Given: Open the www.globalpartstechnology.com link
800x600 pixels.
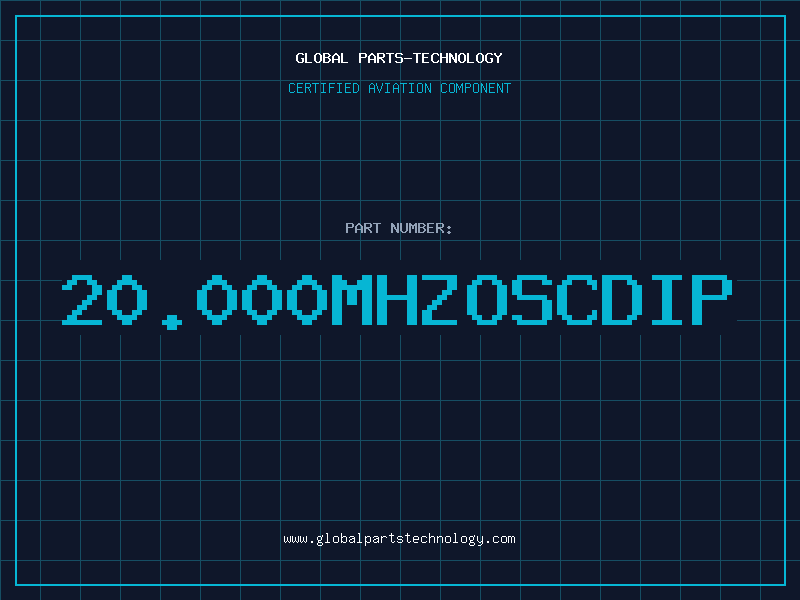Looking at the screenshot, I should click(399, 539).
